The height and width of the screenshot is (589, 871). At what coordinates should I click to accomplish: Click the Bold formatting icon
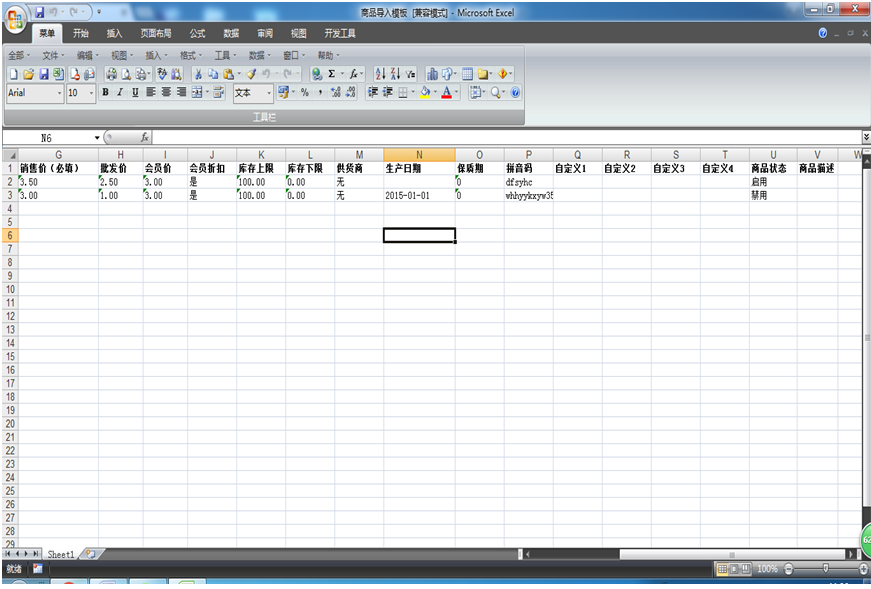(x=105, y=92)
